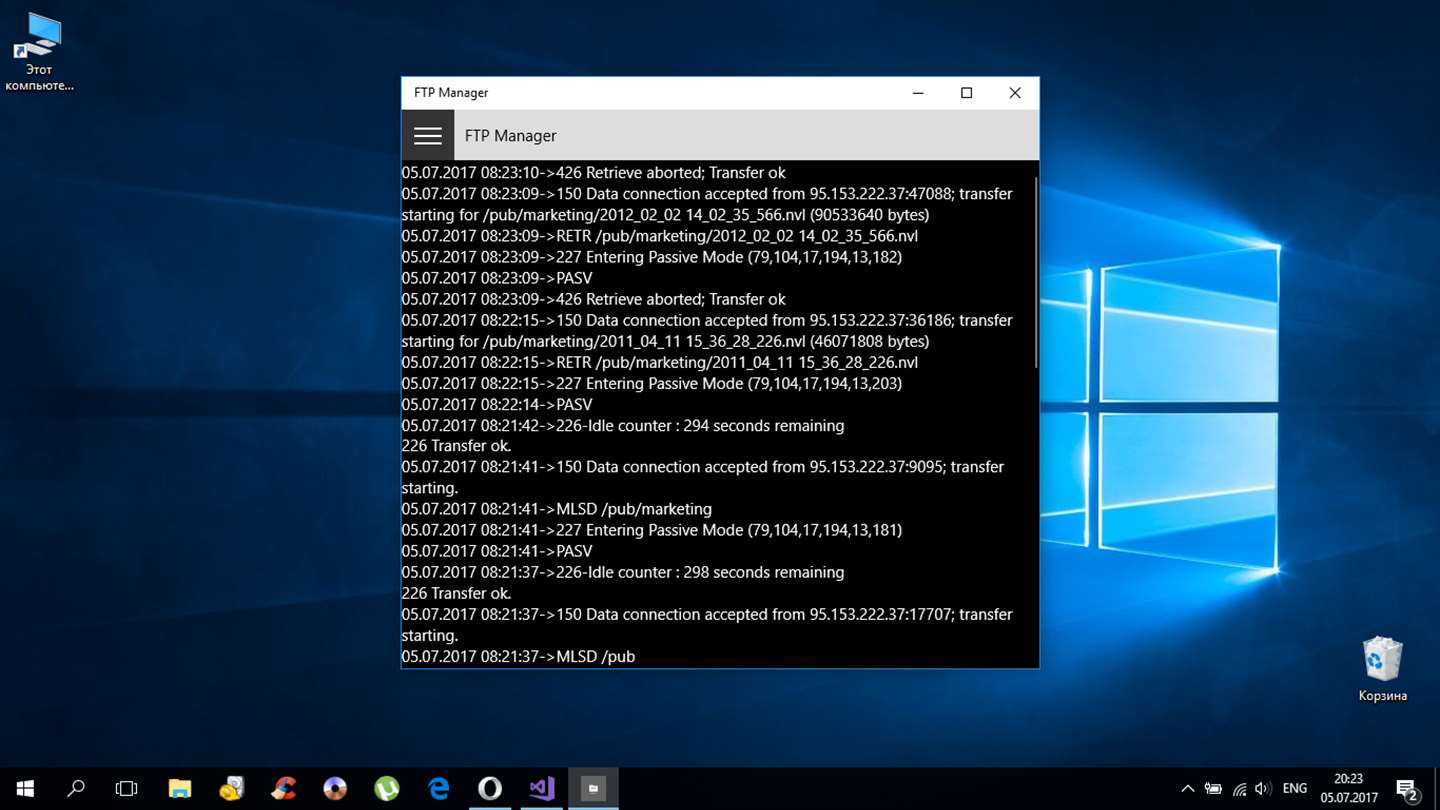The height and width of the screenshot is (810, 1440).
Task: Click the '08:21:41->PASV' log line
Action: pyautogui.click(x=497, y=551)
